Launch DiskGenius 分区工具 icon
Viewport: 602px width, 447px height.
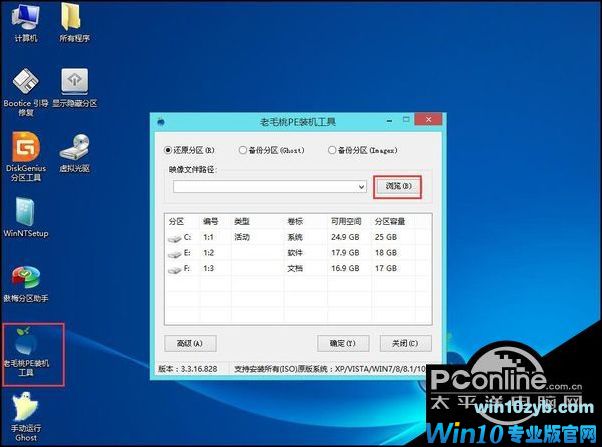[x=25, y=157]
